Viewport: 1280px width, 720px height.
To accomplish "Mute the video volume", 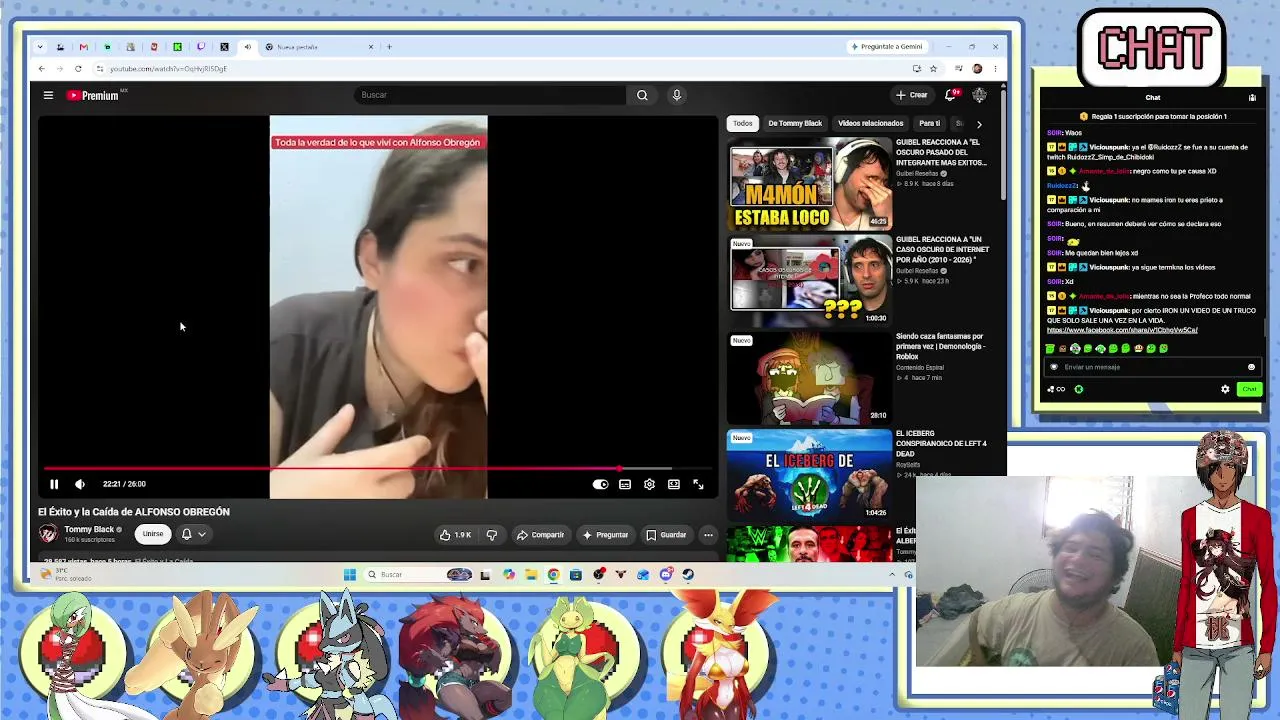I will 80,484.
